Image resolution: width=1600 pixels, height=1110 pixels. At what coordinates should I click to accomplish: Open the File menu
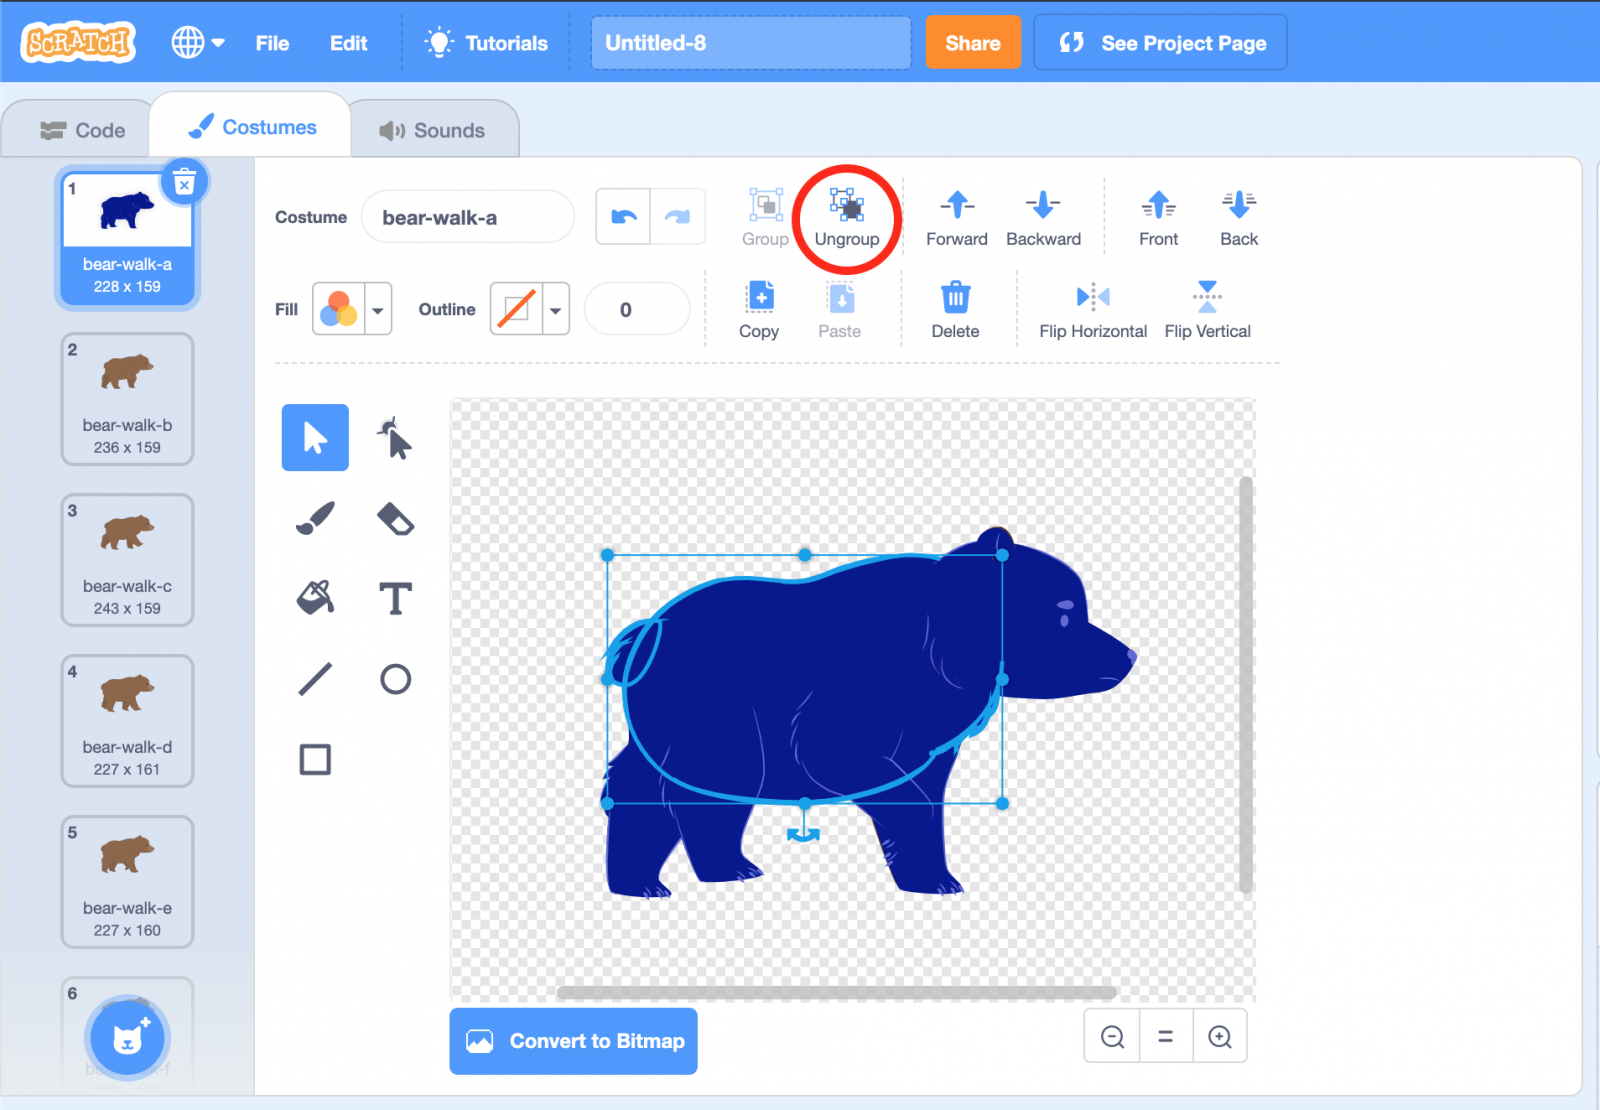click(x=271, y=42)
